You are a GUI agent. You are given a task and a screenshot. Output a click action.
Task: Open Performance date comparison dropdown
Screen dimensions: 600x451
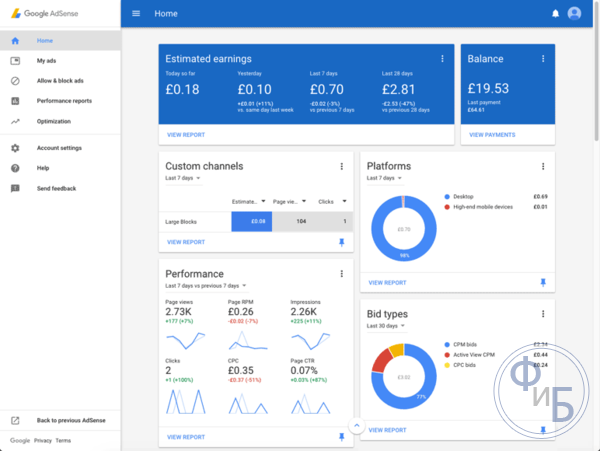point(206,286)
